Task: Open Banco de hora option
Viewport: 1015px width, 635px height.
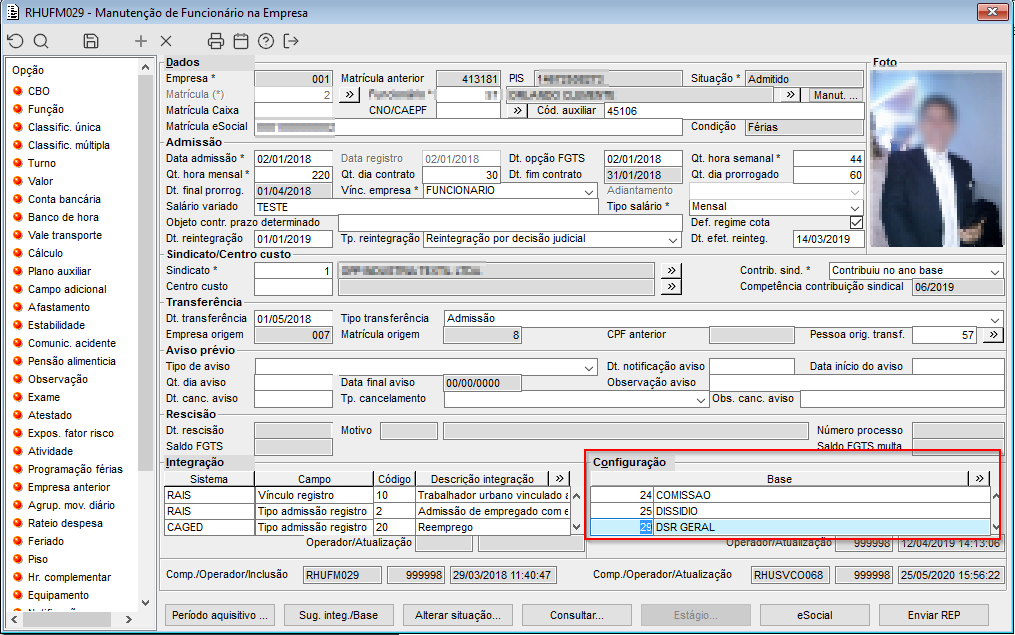Action: 63,217
